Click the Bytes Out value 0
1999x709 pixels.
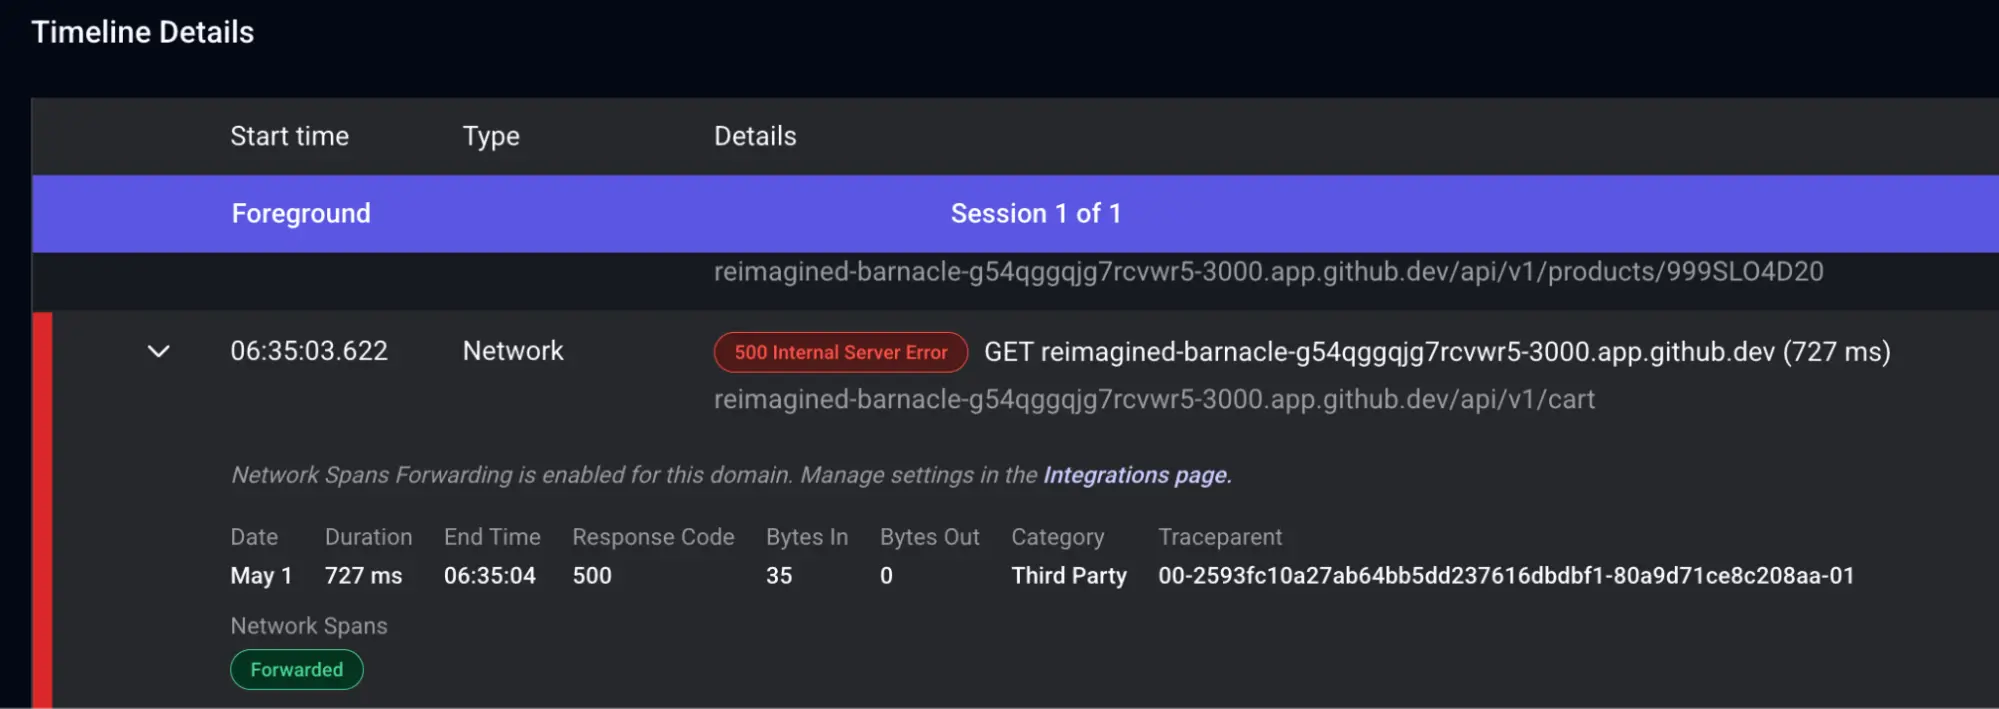pos(886,576)
